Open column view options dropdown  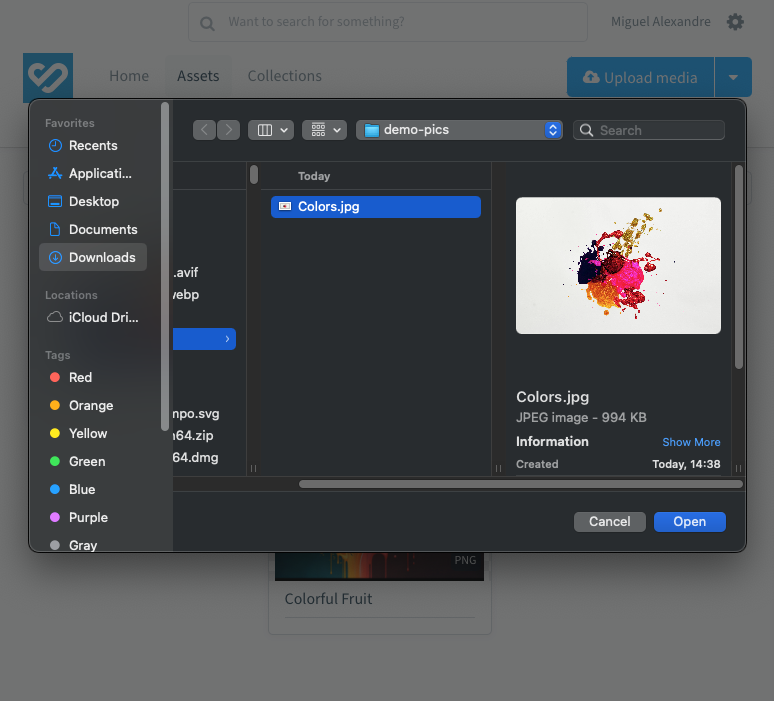pyautogui.click(x=271, y=130)
